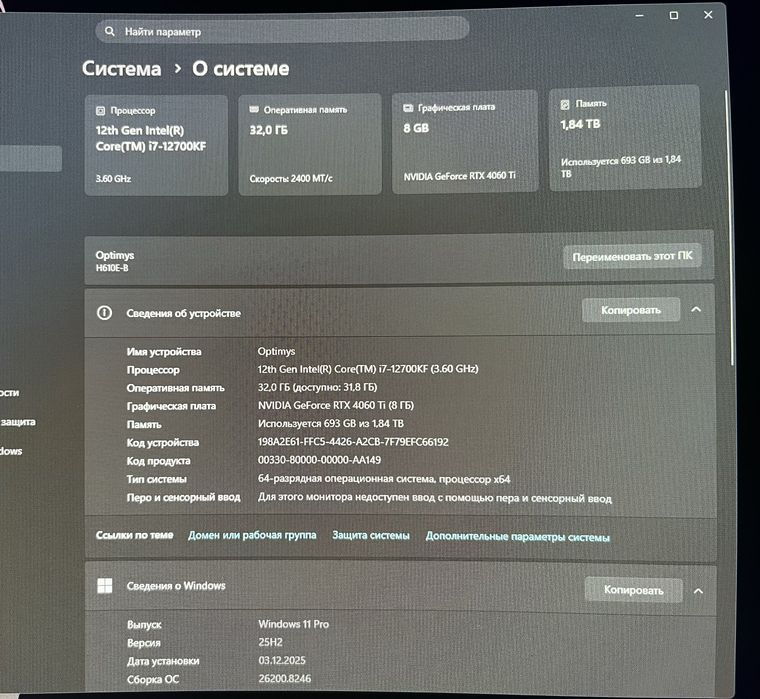Select the highlighted sidebar item
Image resolution: width=760 pixels, height=699 pixels.
tap(30, 159)
